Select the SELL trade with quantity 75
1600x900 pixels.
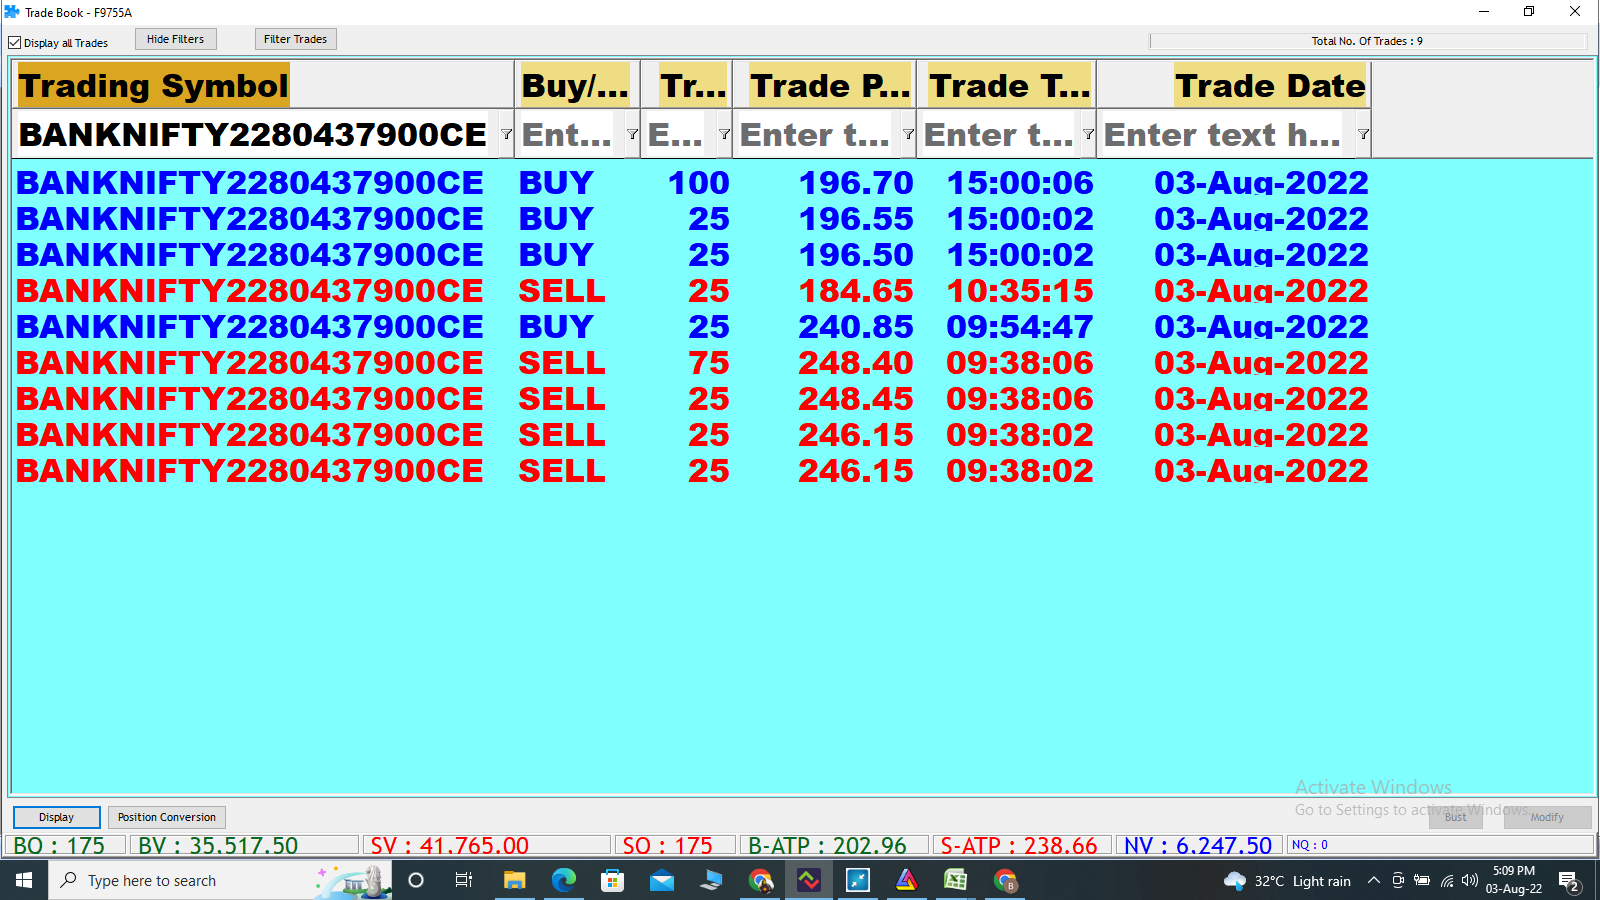[x=692, y=363]
